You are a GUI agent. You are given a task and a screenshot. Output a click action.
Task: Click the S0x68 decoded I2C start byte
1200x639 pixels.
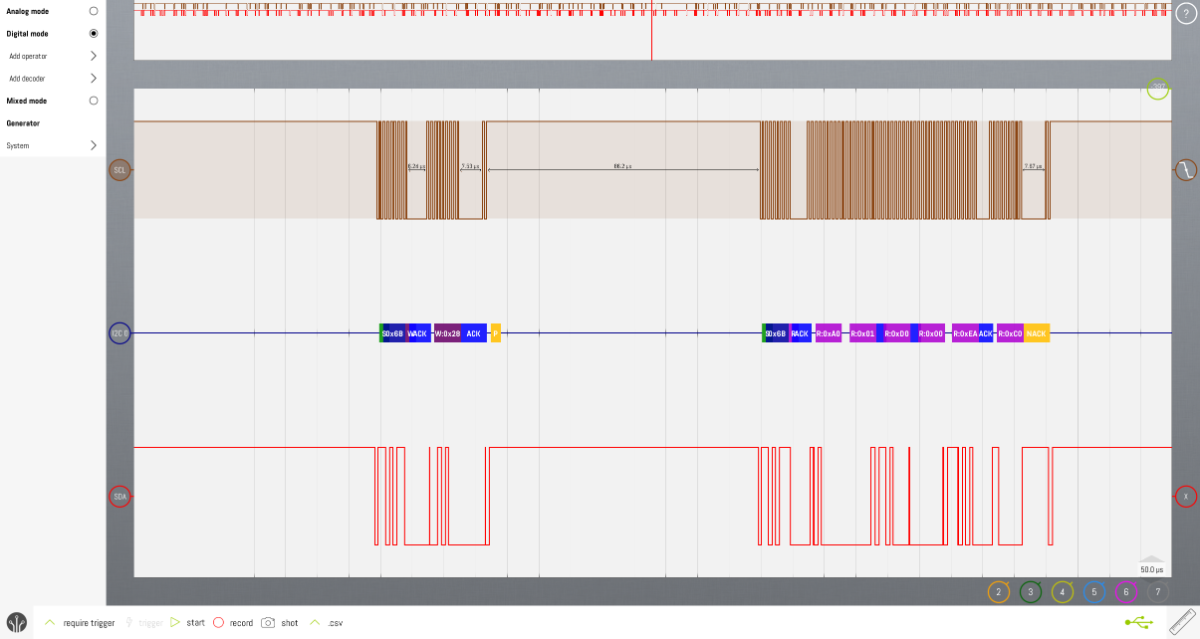pos(391,333)
